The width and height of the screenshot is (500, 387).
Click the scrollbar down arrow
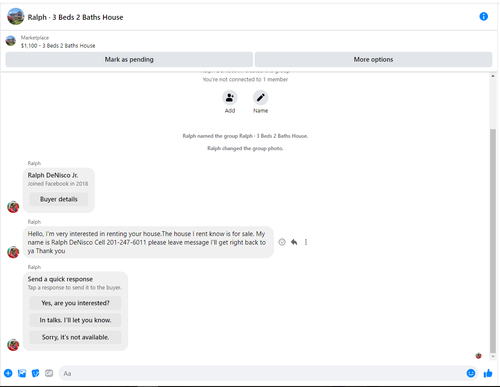click(x=493, y=356)
